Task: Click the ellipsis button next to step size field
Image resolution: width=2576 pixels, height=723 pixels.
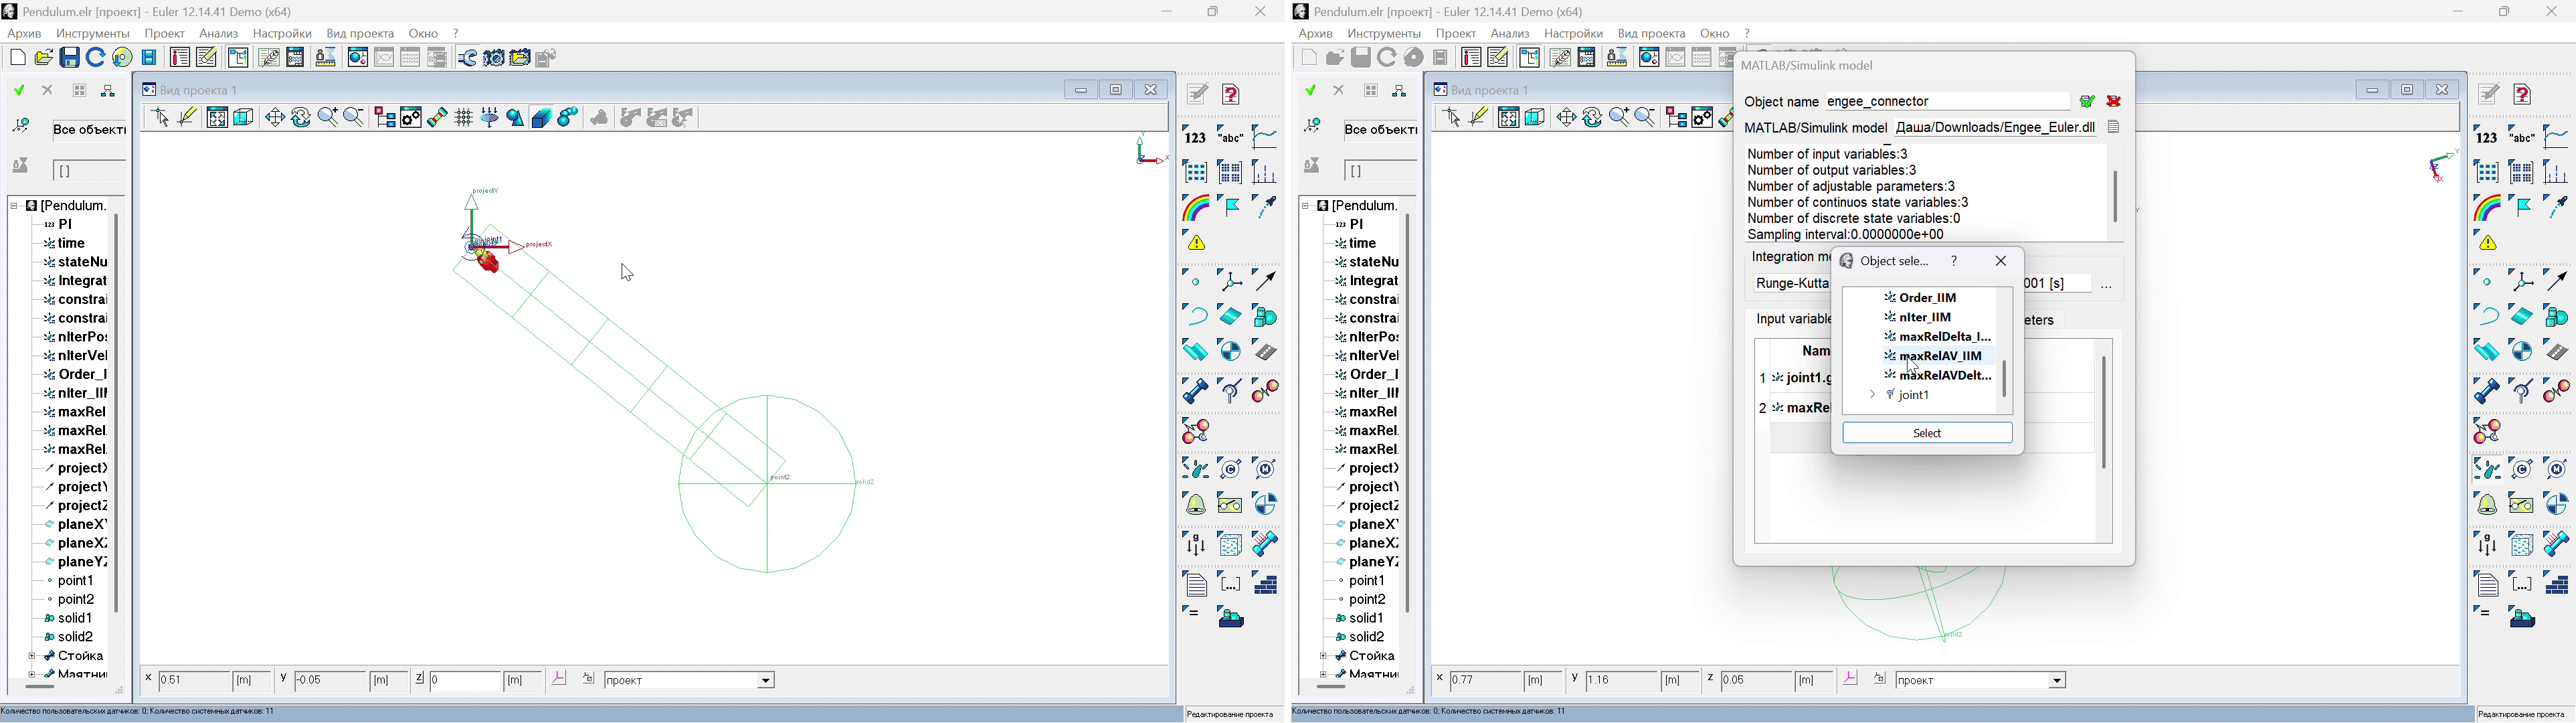Action: pyautogui.click(x=2106, y=287)
